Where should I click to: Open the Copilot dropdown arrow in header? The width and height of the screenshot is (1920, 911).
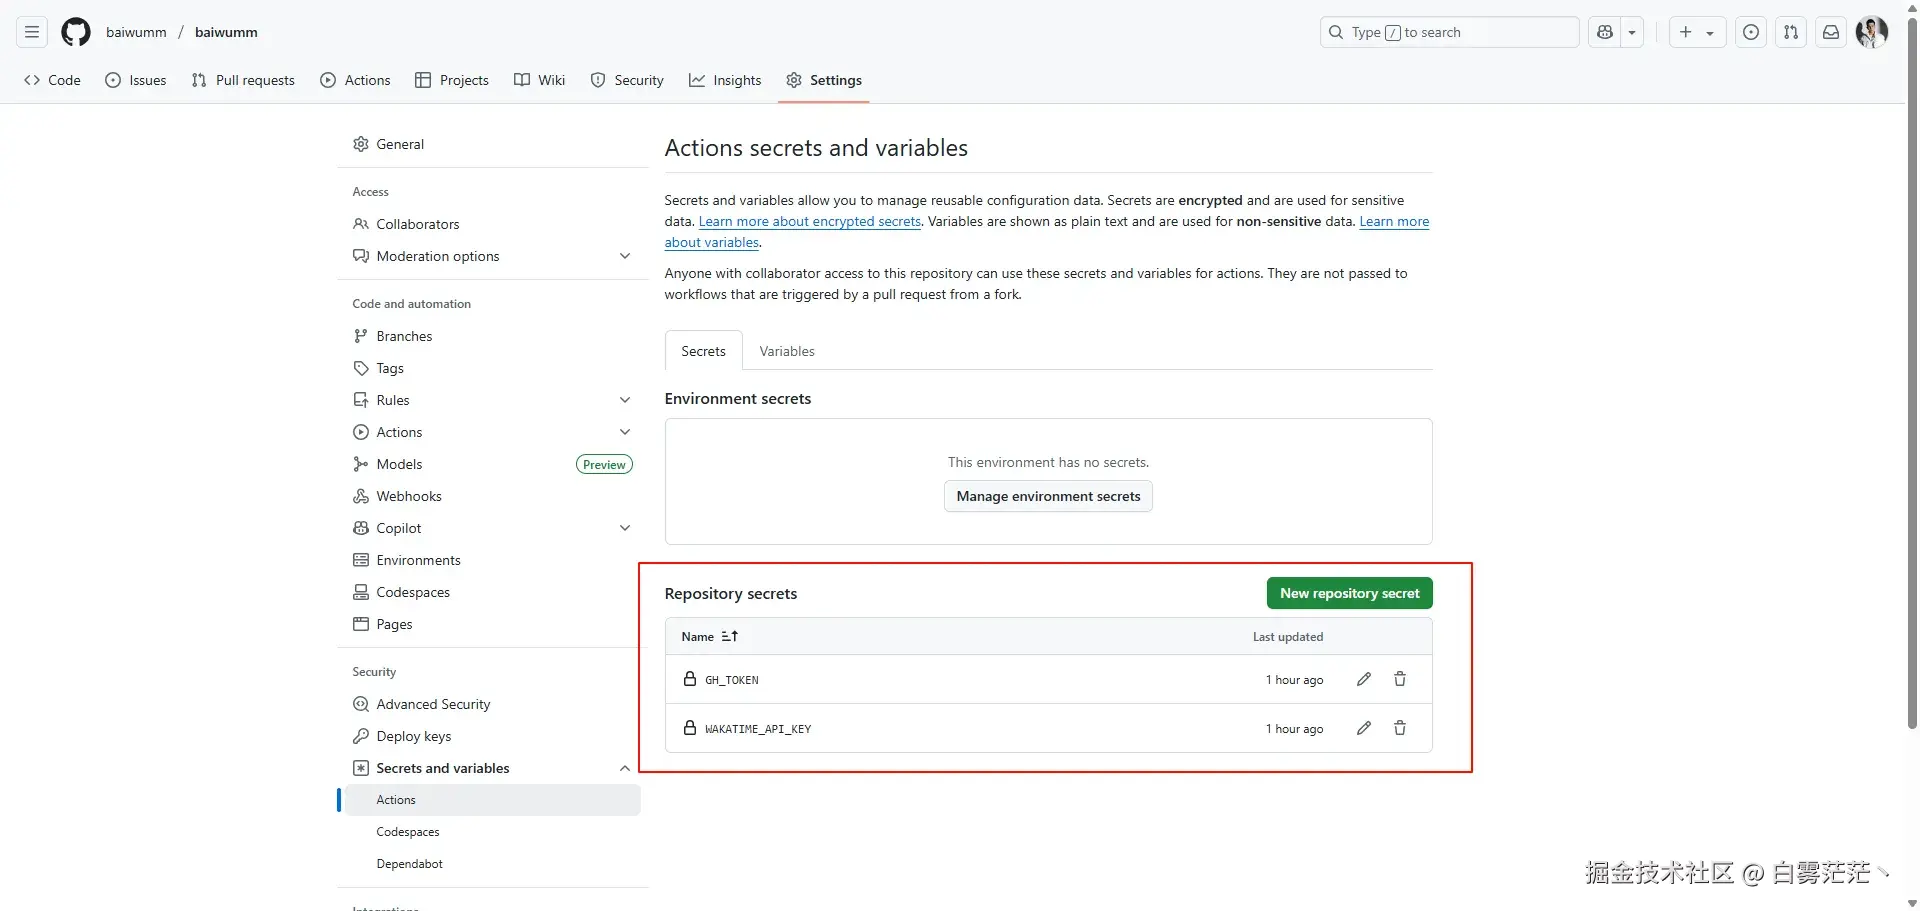point(1632,32)
